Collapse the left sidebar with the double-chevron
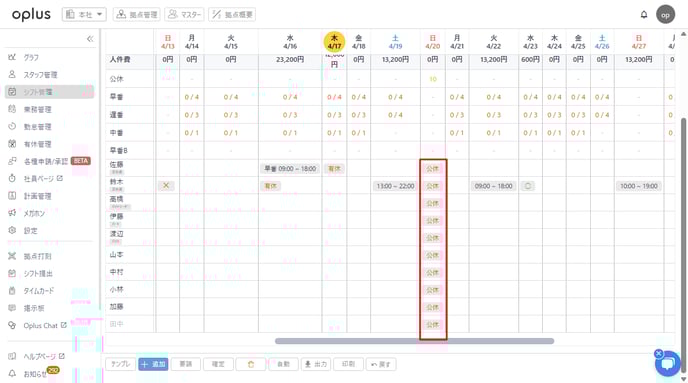Screen dimensions: 688x383 90,39
